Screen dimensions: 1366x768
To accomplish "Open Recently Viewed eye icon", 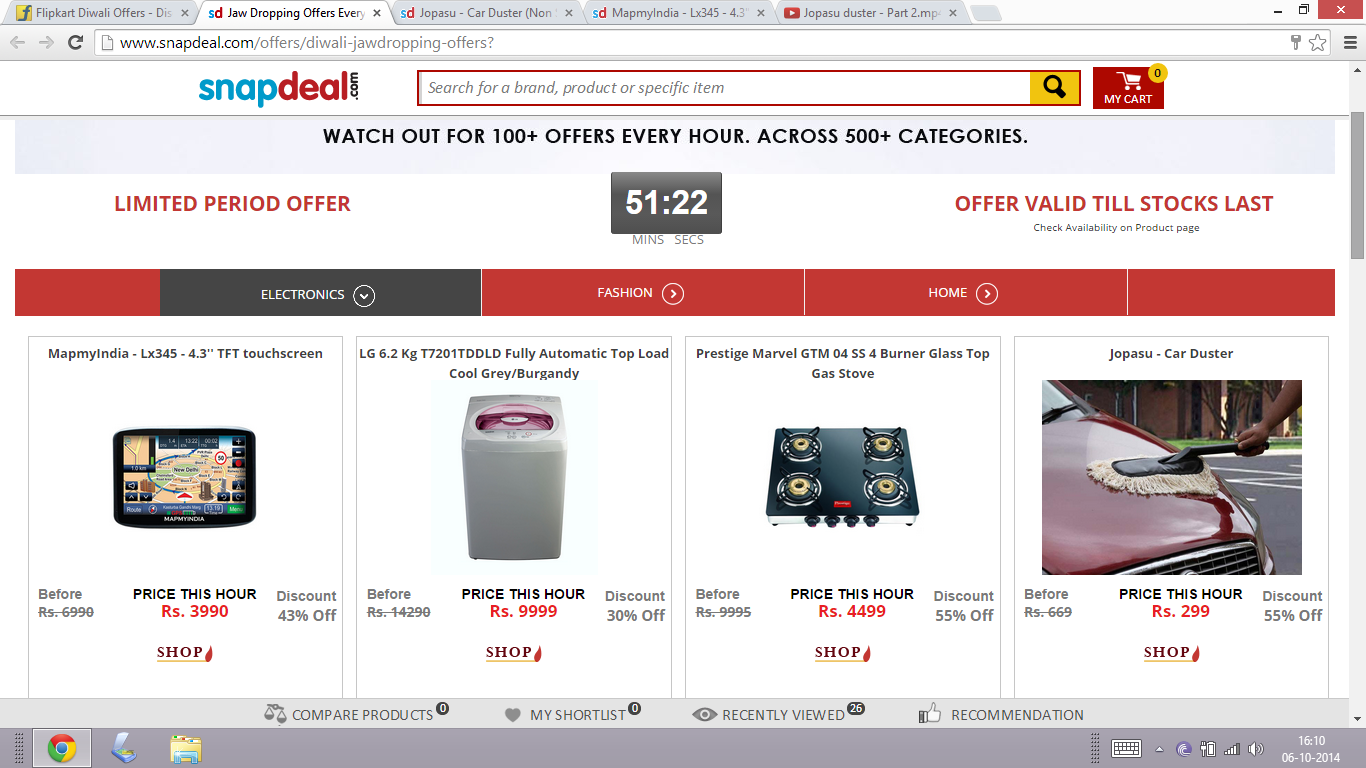I will (705, 715).
